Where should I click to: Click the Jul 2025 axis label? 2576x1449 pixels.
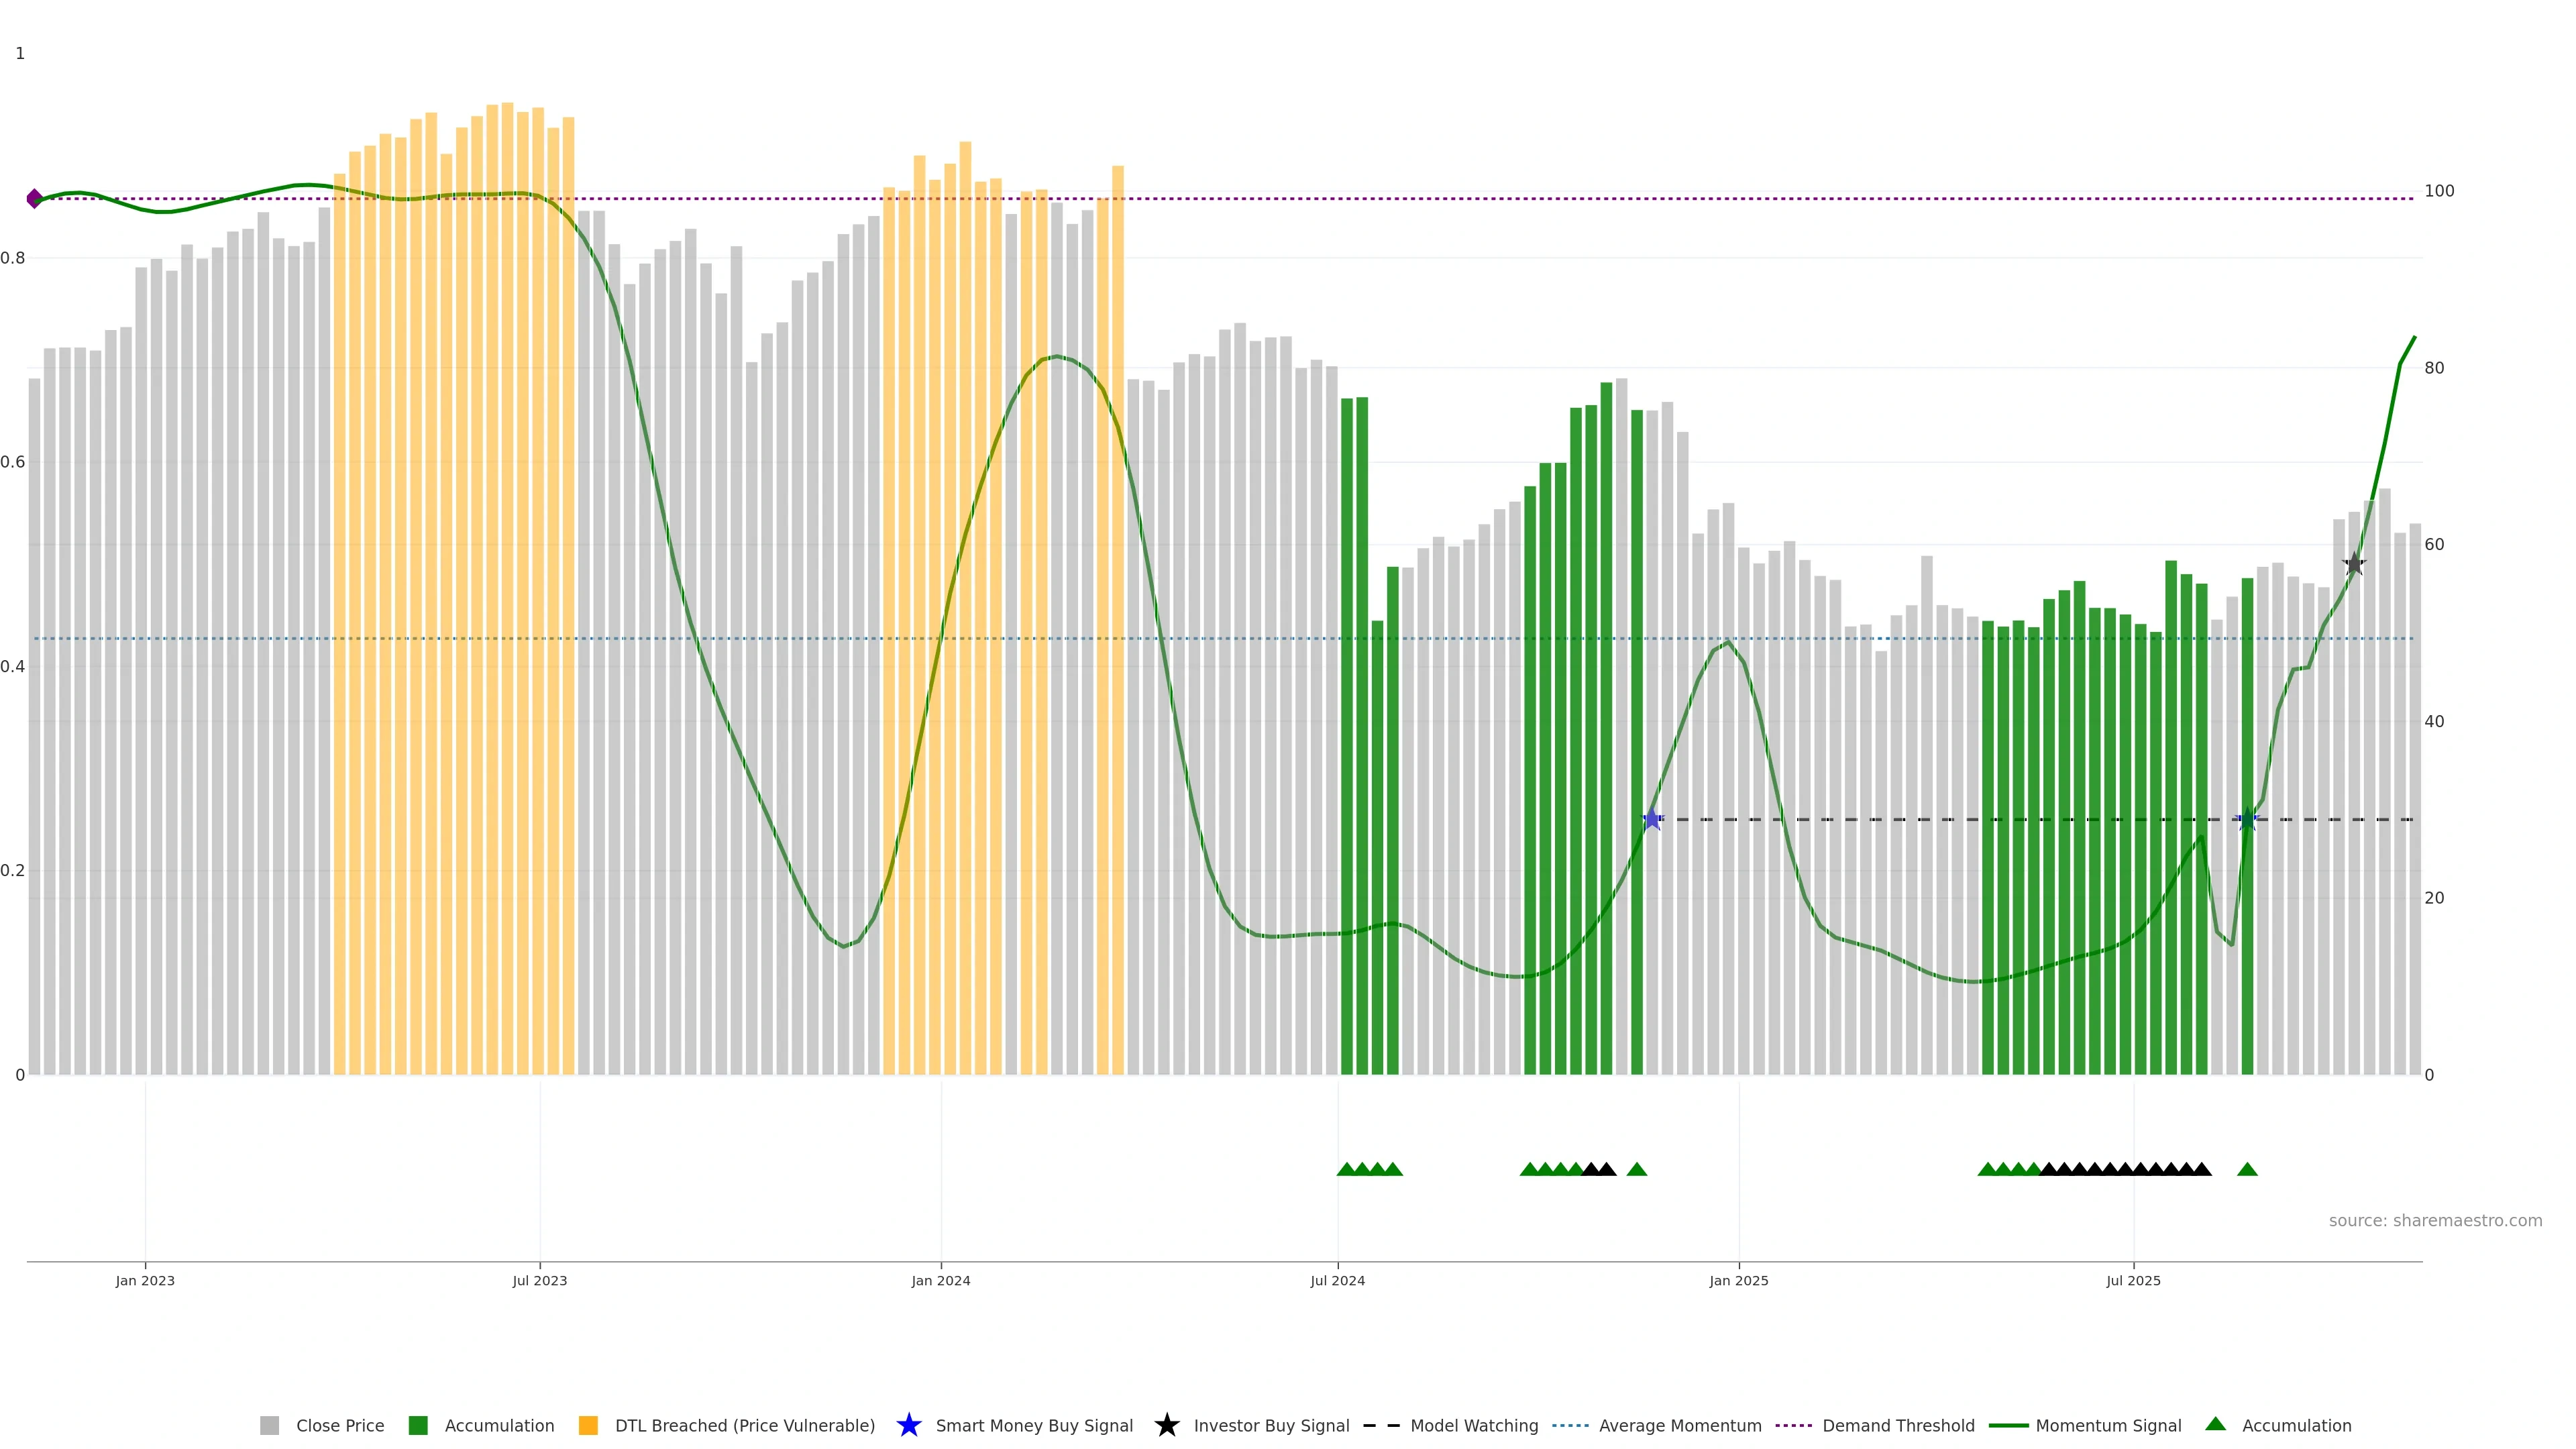pyautogui.click(x=2133, y=1281)
